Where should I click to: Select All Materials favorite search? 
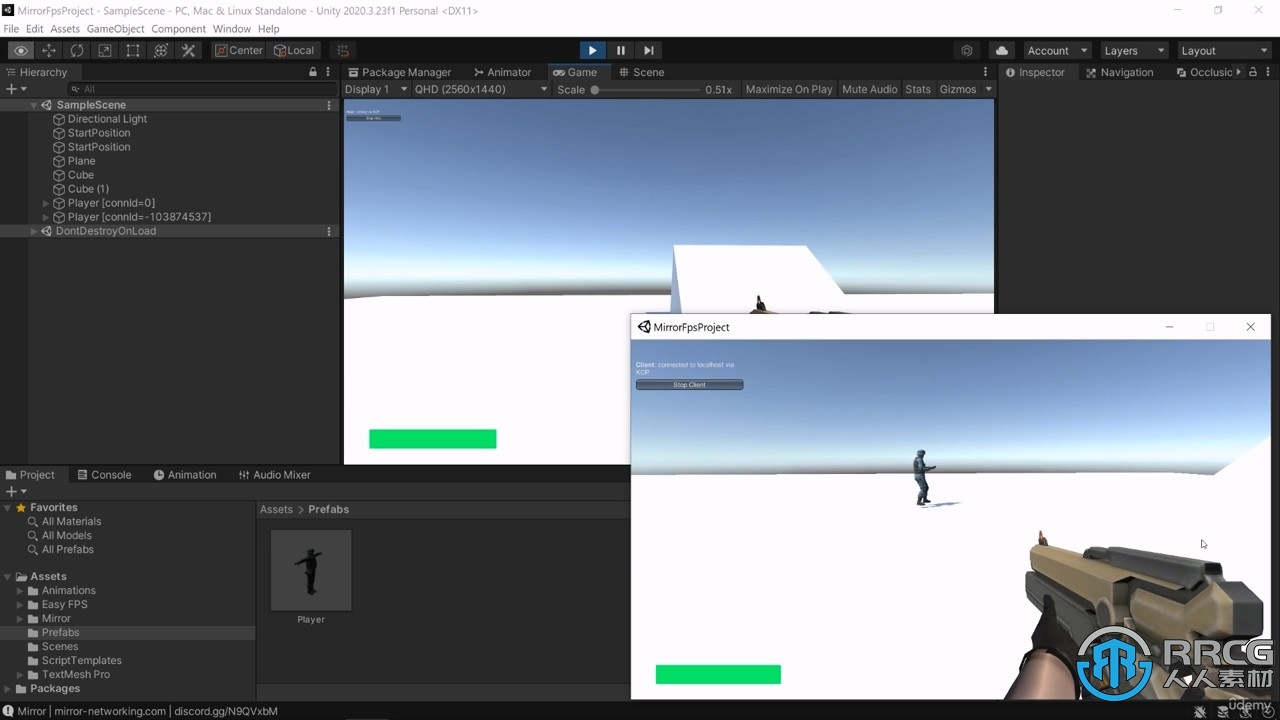(71, 521)
